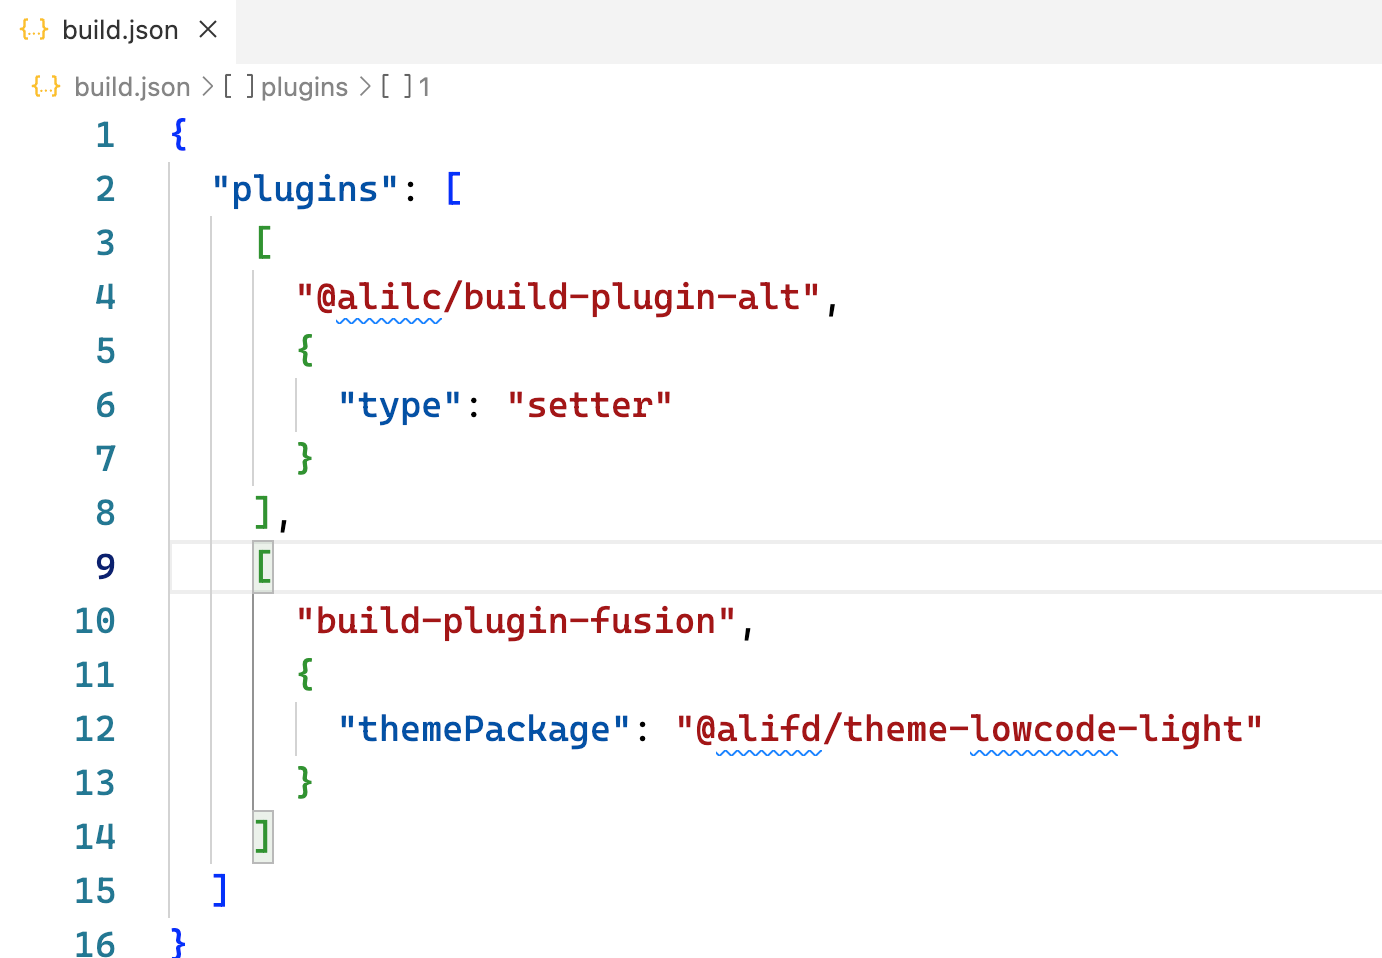Click the JSON file icon in the tab
Screen dimensions: 1382x958
coord(34,30)
